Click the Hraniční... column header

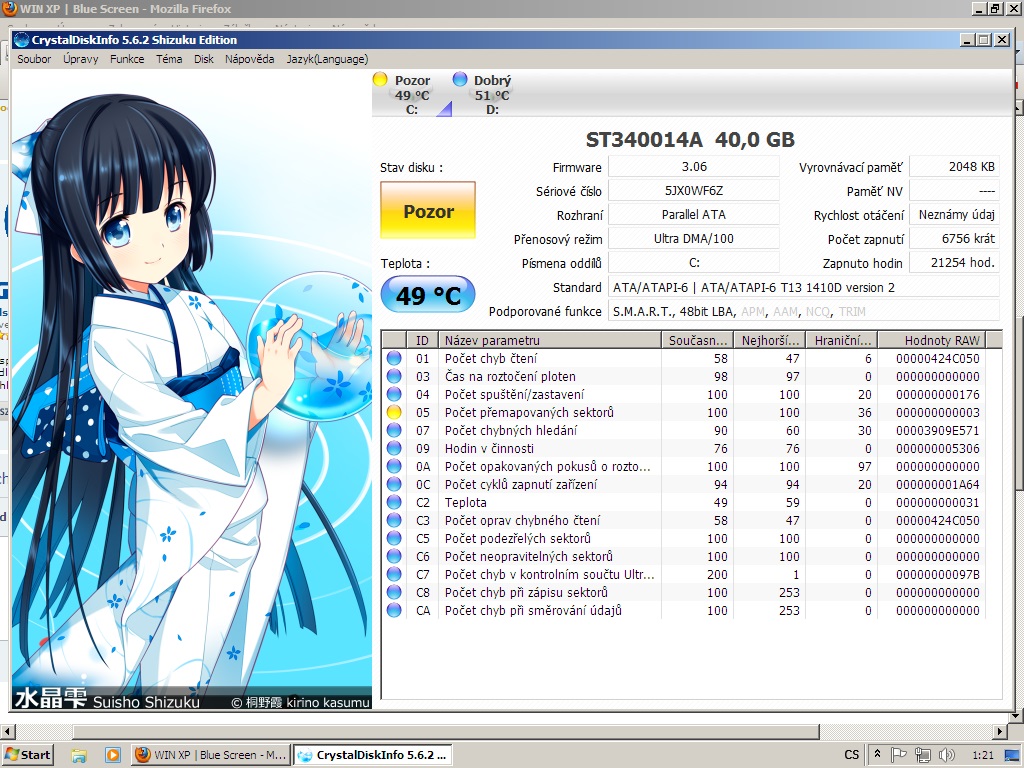842,340
